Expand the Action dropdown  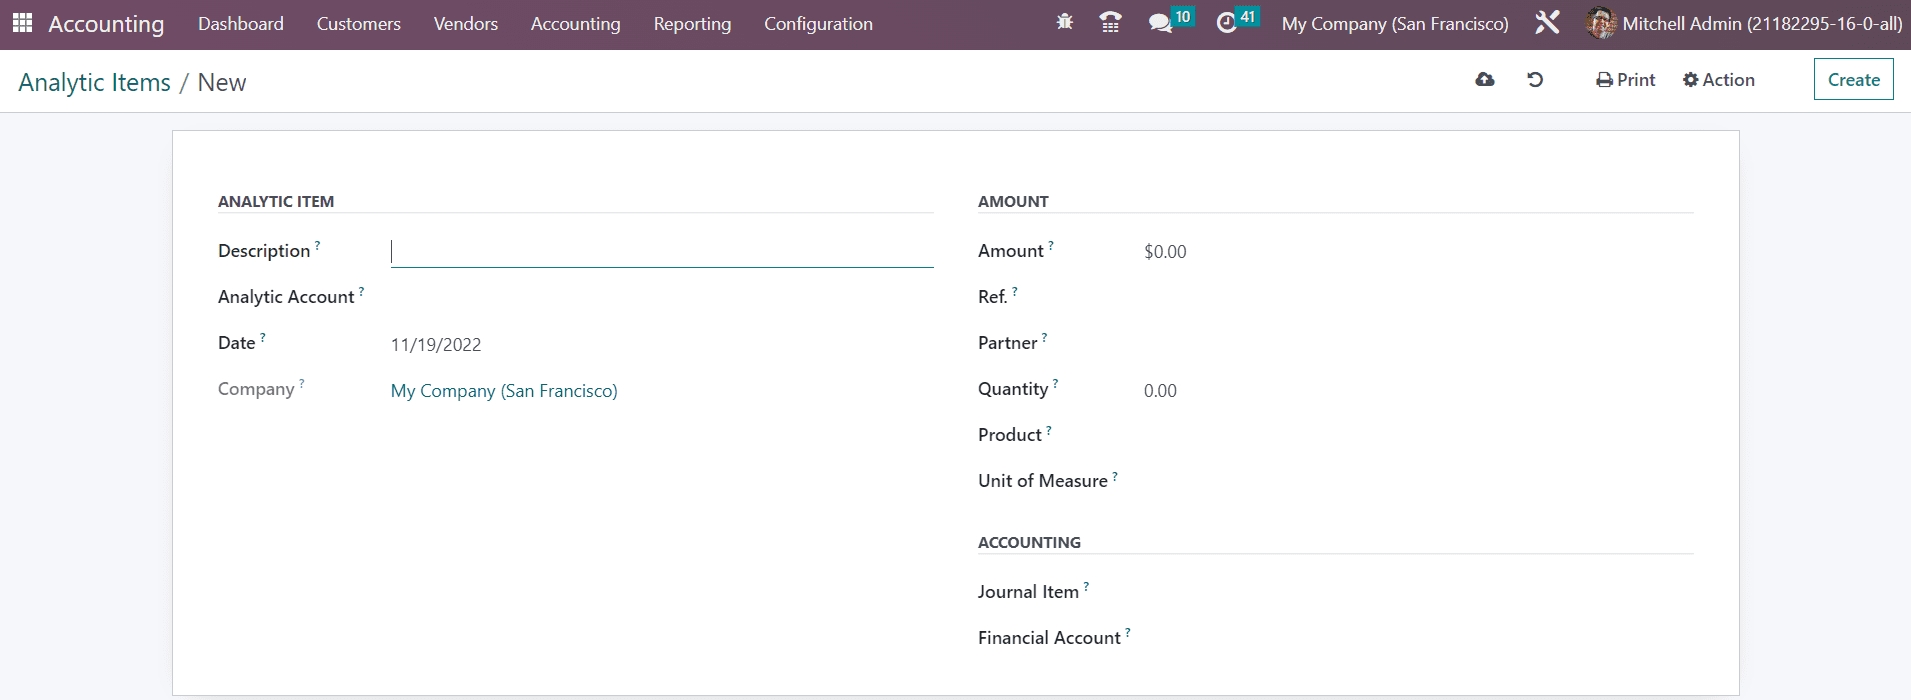click(1718, 80)
